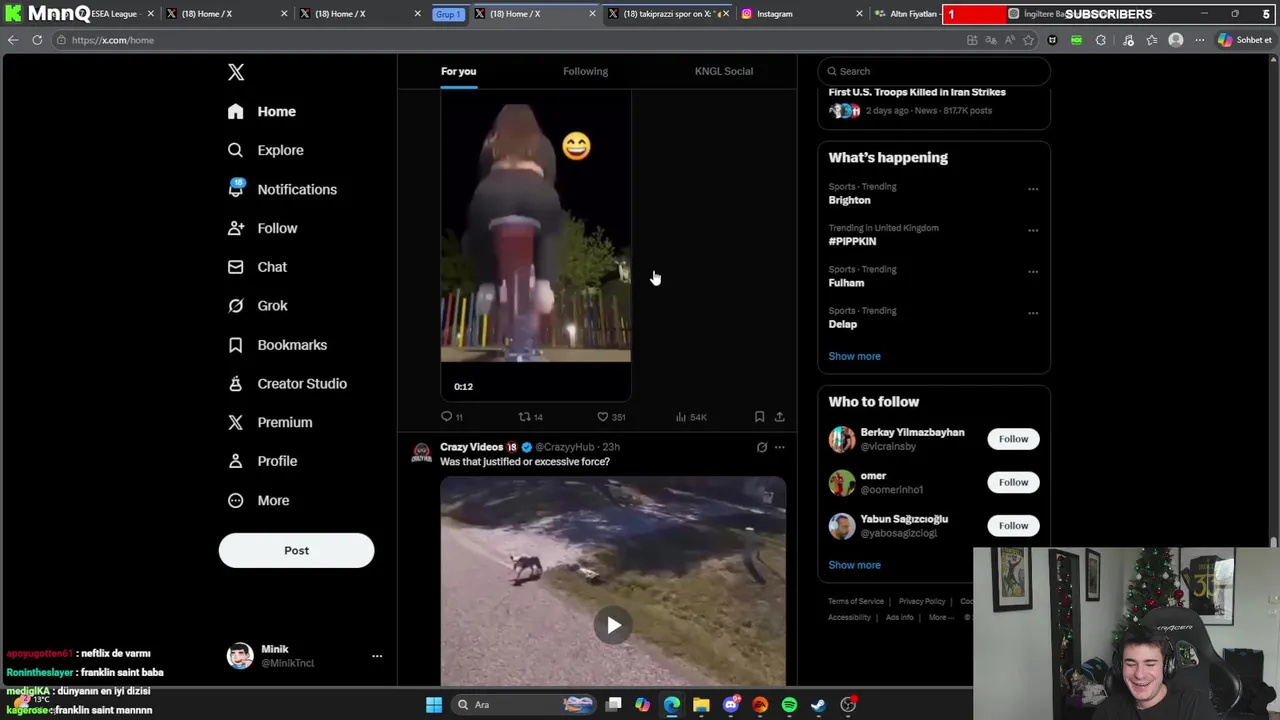Open Steam from the taskbar

(818, 705)
